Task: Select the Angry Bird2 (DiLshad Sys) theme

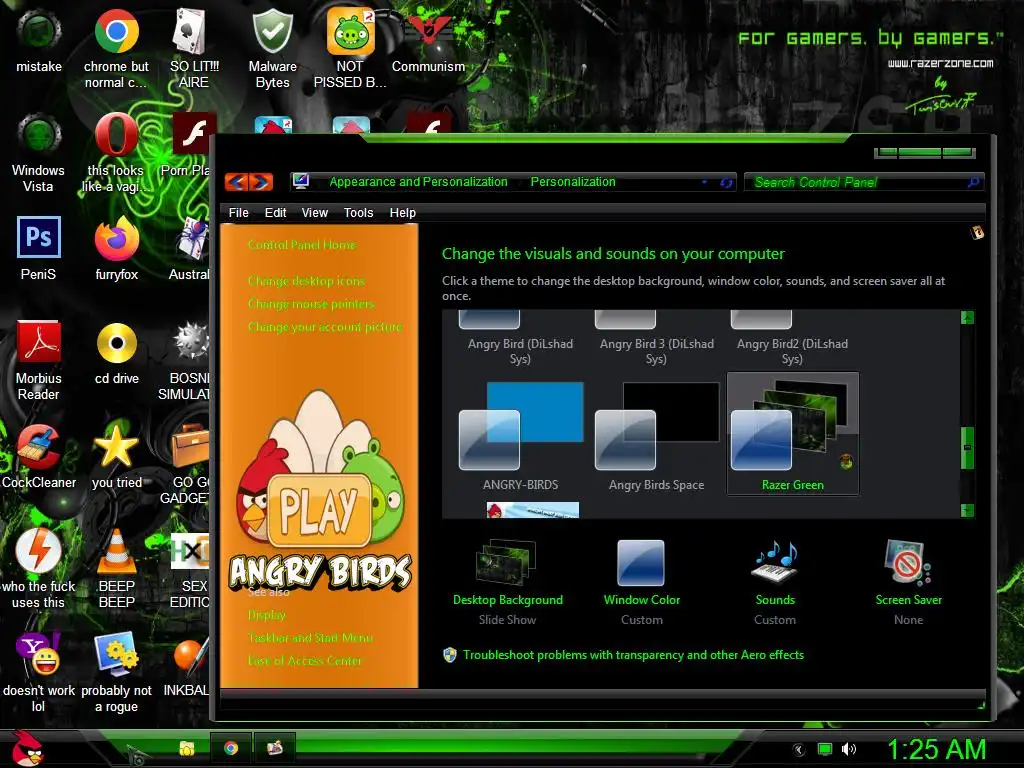Action: 792,339
